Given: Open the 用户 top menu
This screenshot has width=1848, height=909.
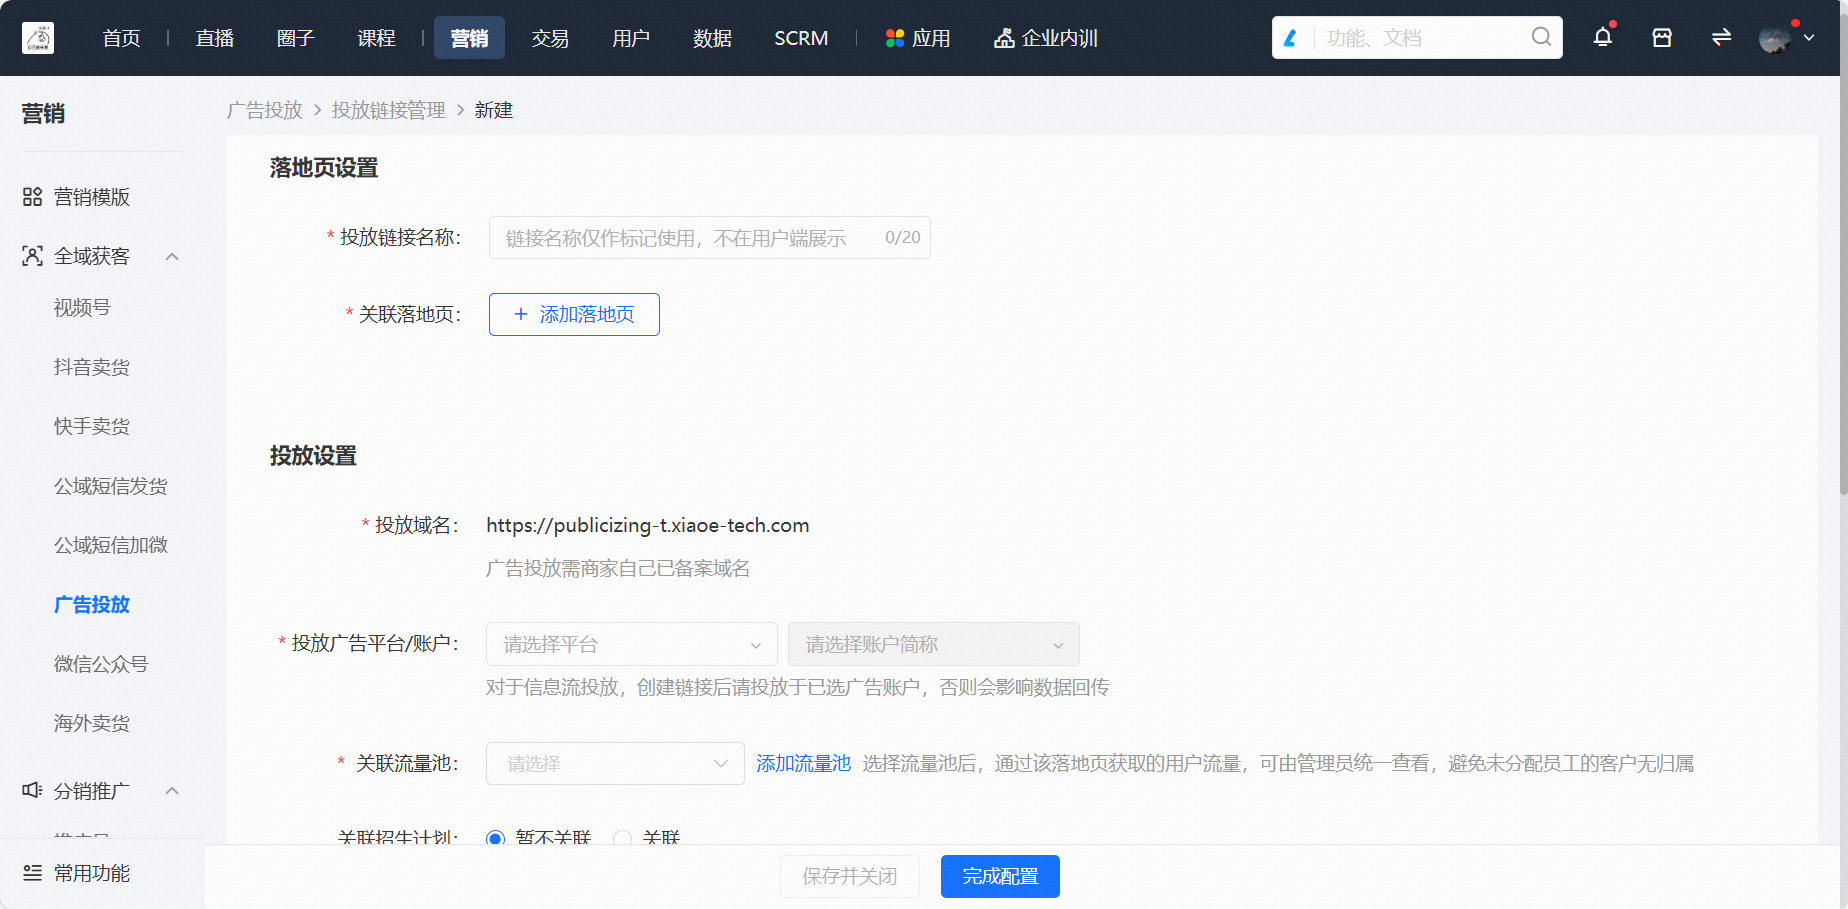Looking at the screenshot, I should coord(631,38).
